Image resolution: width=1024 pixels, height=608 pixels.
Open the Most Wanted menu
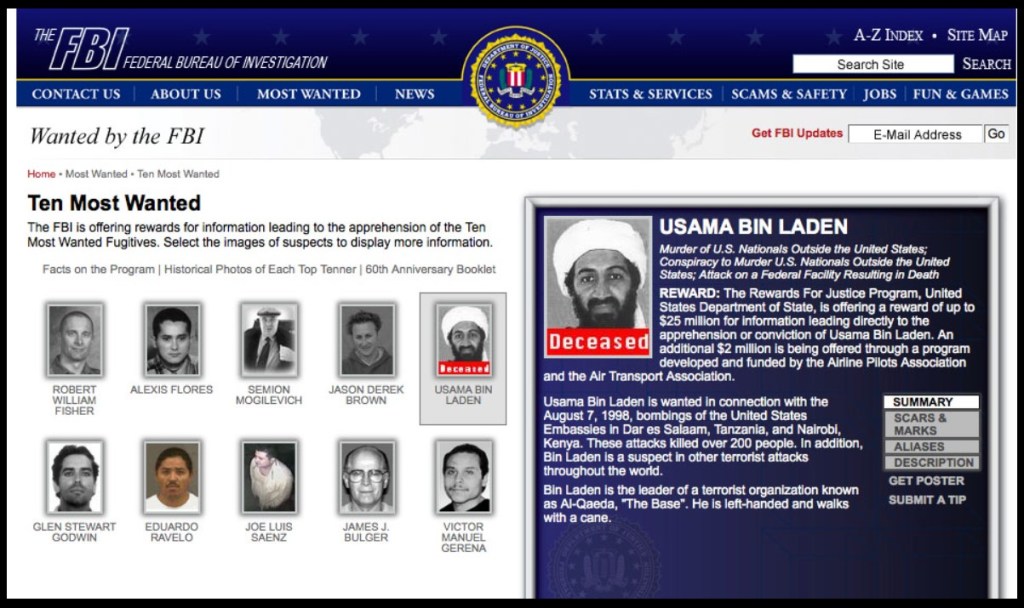[308, 94]
